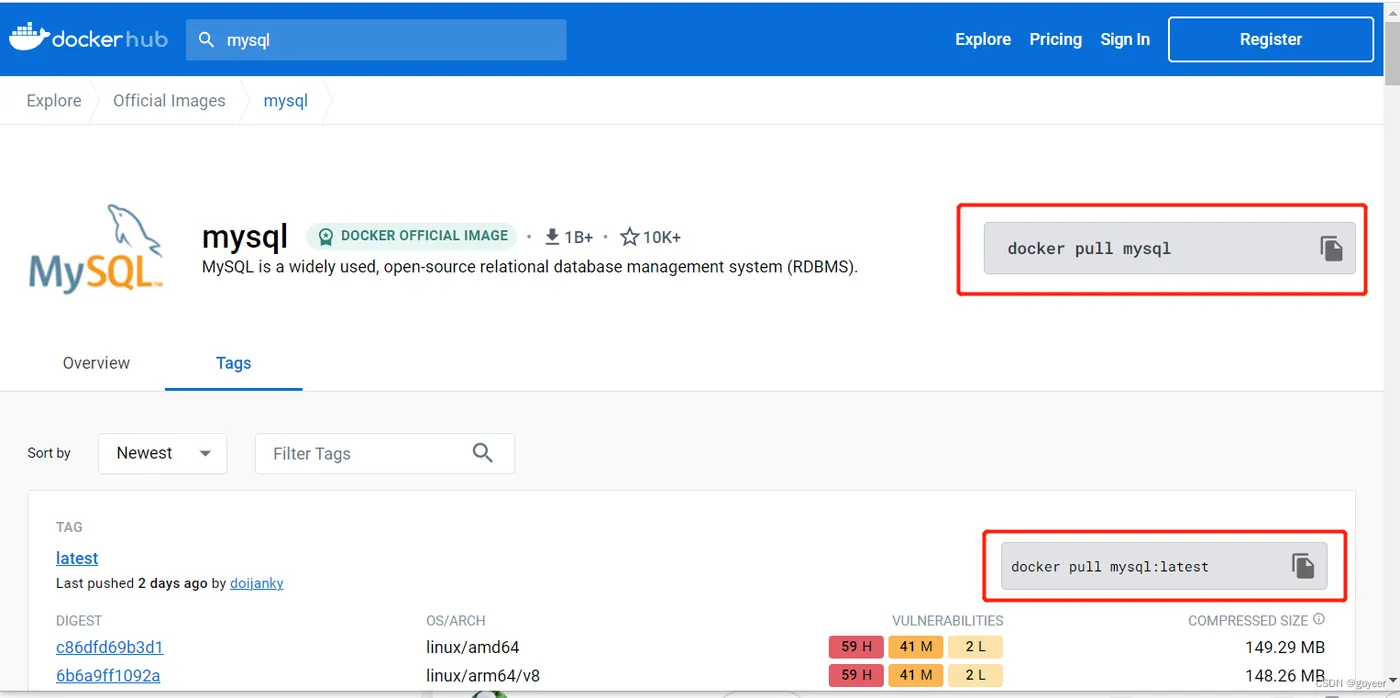This screenshot has height=698, width=1400.
Task: Go to Official Images breadcrumb
Action: [169, 100]
